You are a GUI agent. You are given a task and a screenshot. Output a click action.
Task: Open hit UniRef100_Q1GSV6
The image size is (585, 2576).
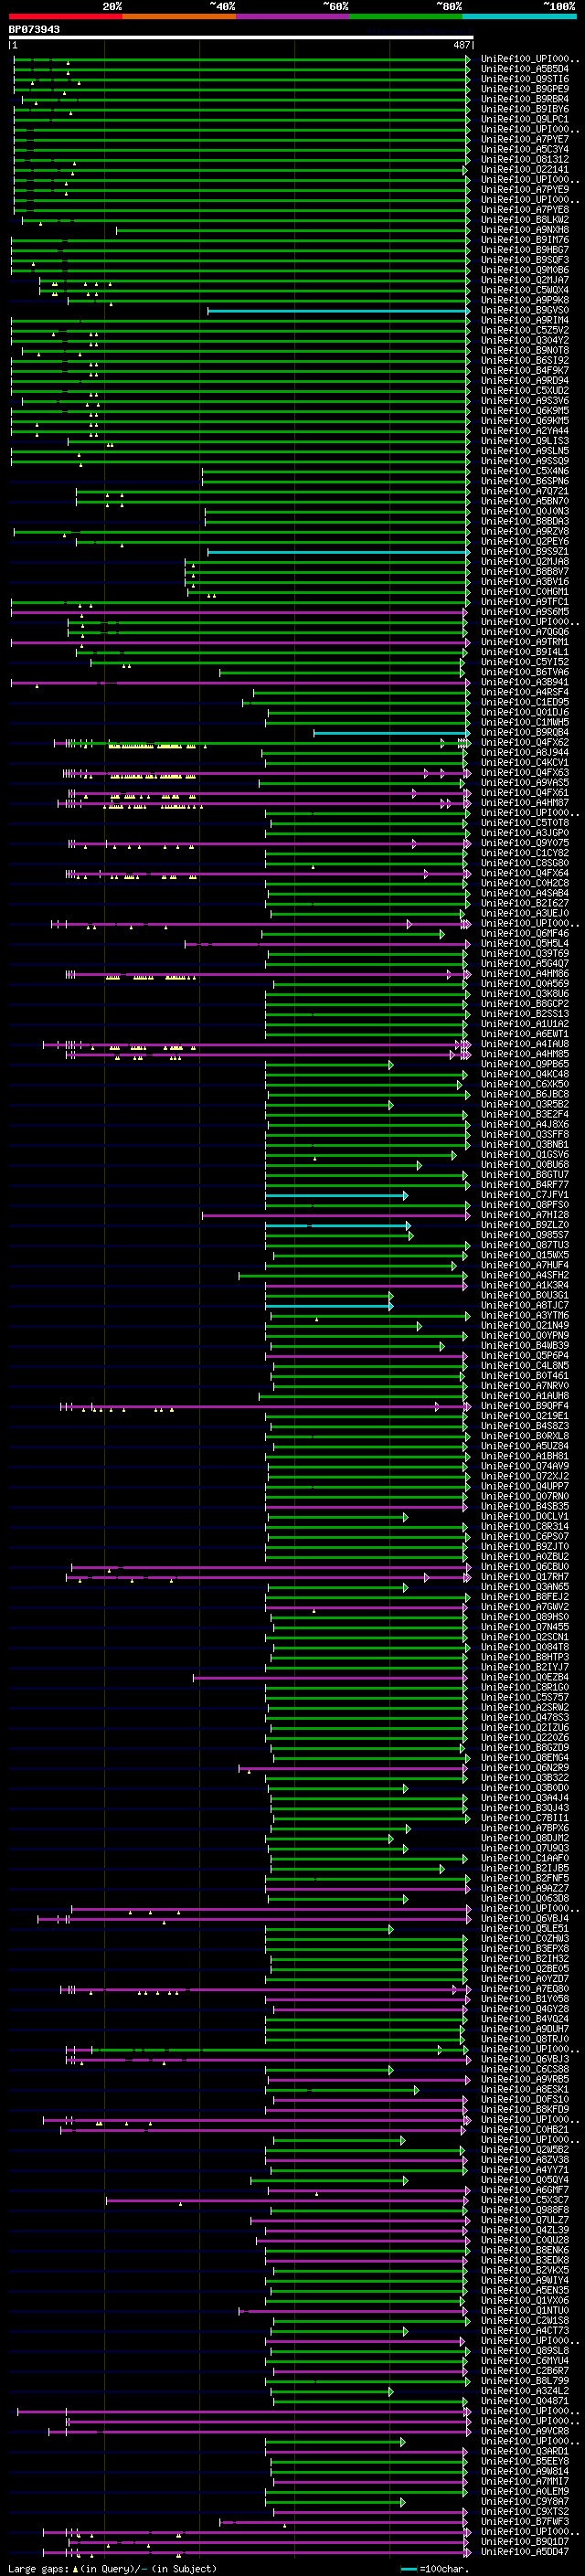click(x=525, y=1154)
